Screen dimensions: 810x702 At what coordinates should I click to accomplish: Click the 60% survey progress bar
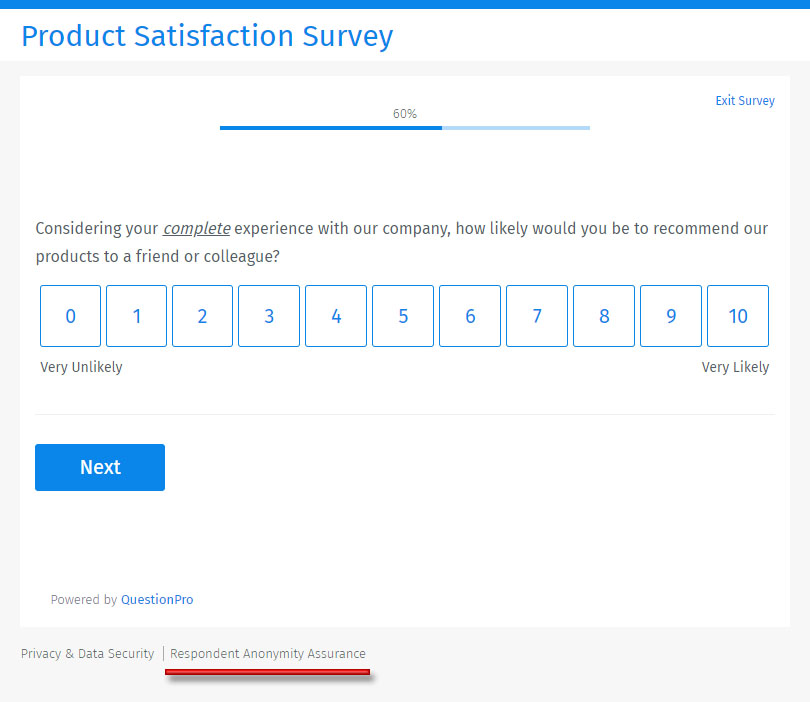click(404, 127)
